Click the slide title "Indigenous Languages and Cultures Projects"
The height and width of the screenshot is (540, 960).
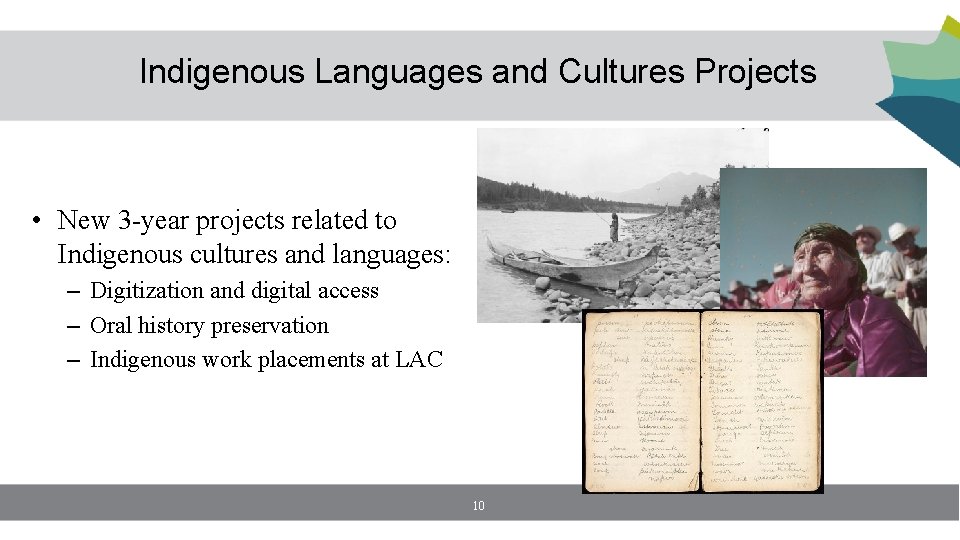(x=478, y=72)
